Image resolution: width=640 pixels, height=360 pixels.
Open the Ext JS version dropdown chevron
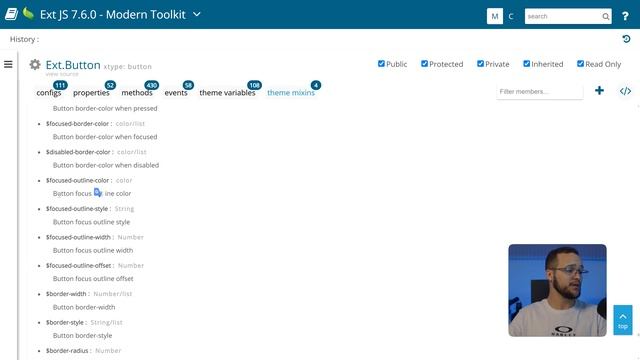(x=197, y=14)
